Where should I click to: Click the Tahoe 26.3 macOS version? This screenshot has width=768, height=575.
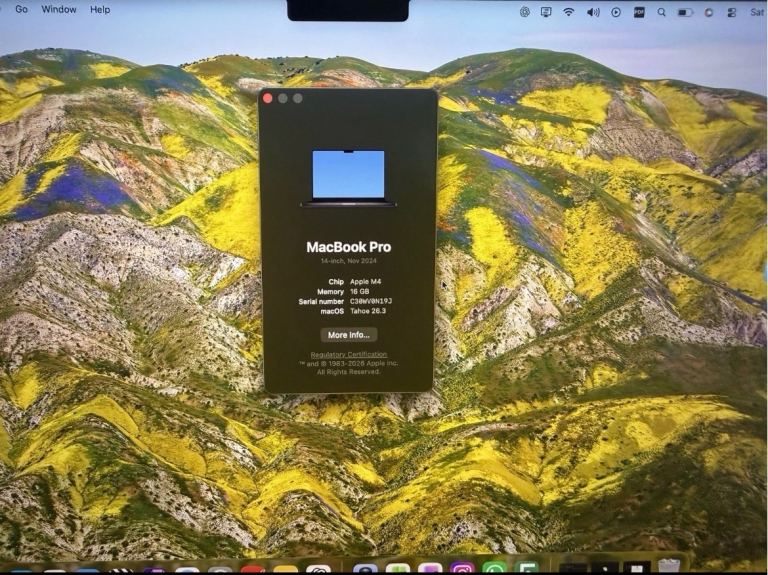tap(368, 311)
